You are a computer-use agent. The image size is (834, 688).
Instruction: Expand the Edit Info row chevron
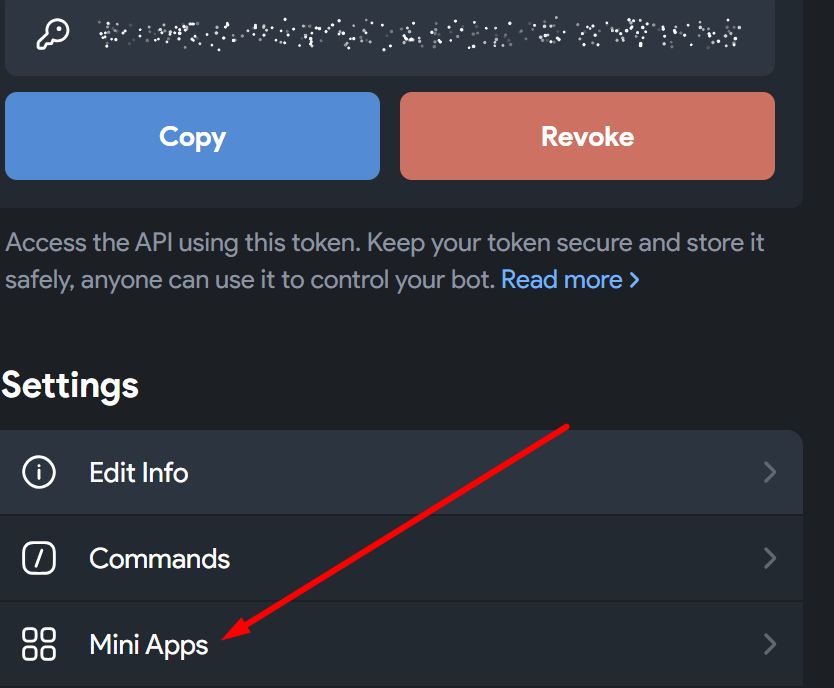coord(769,472)
